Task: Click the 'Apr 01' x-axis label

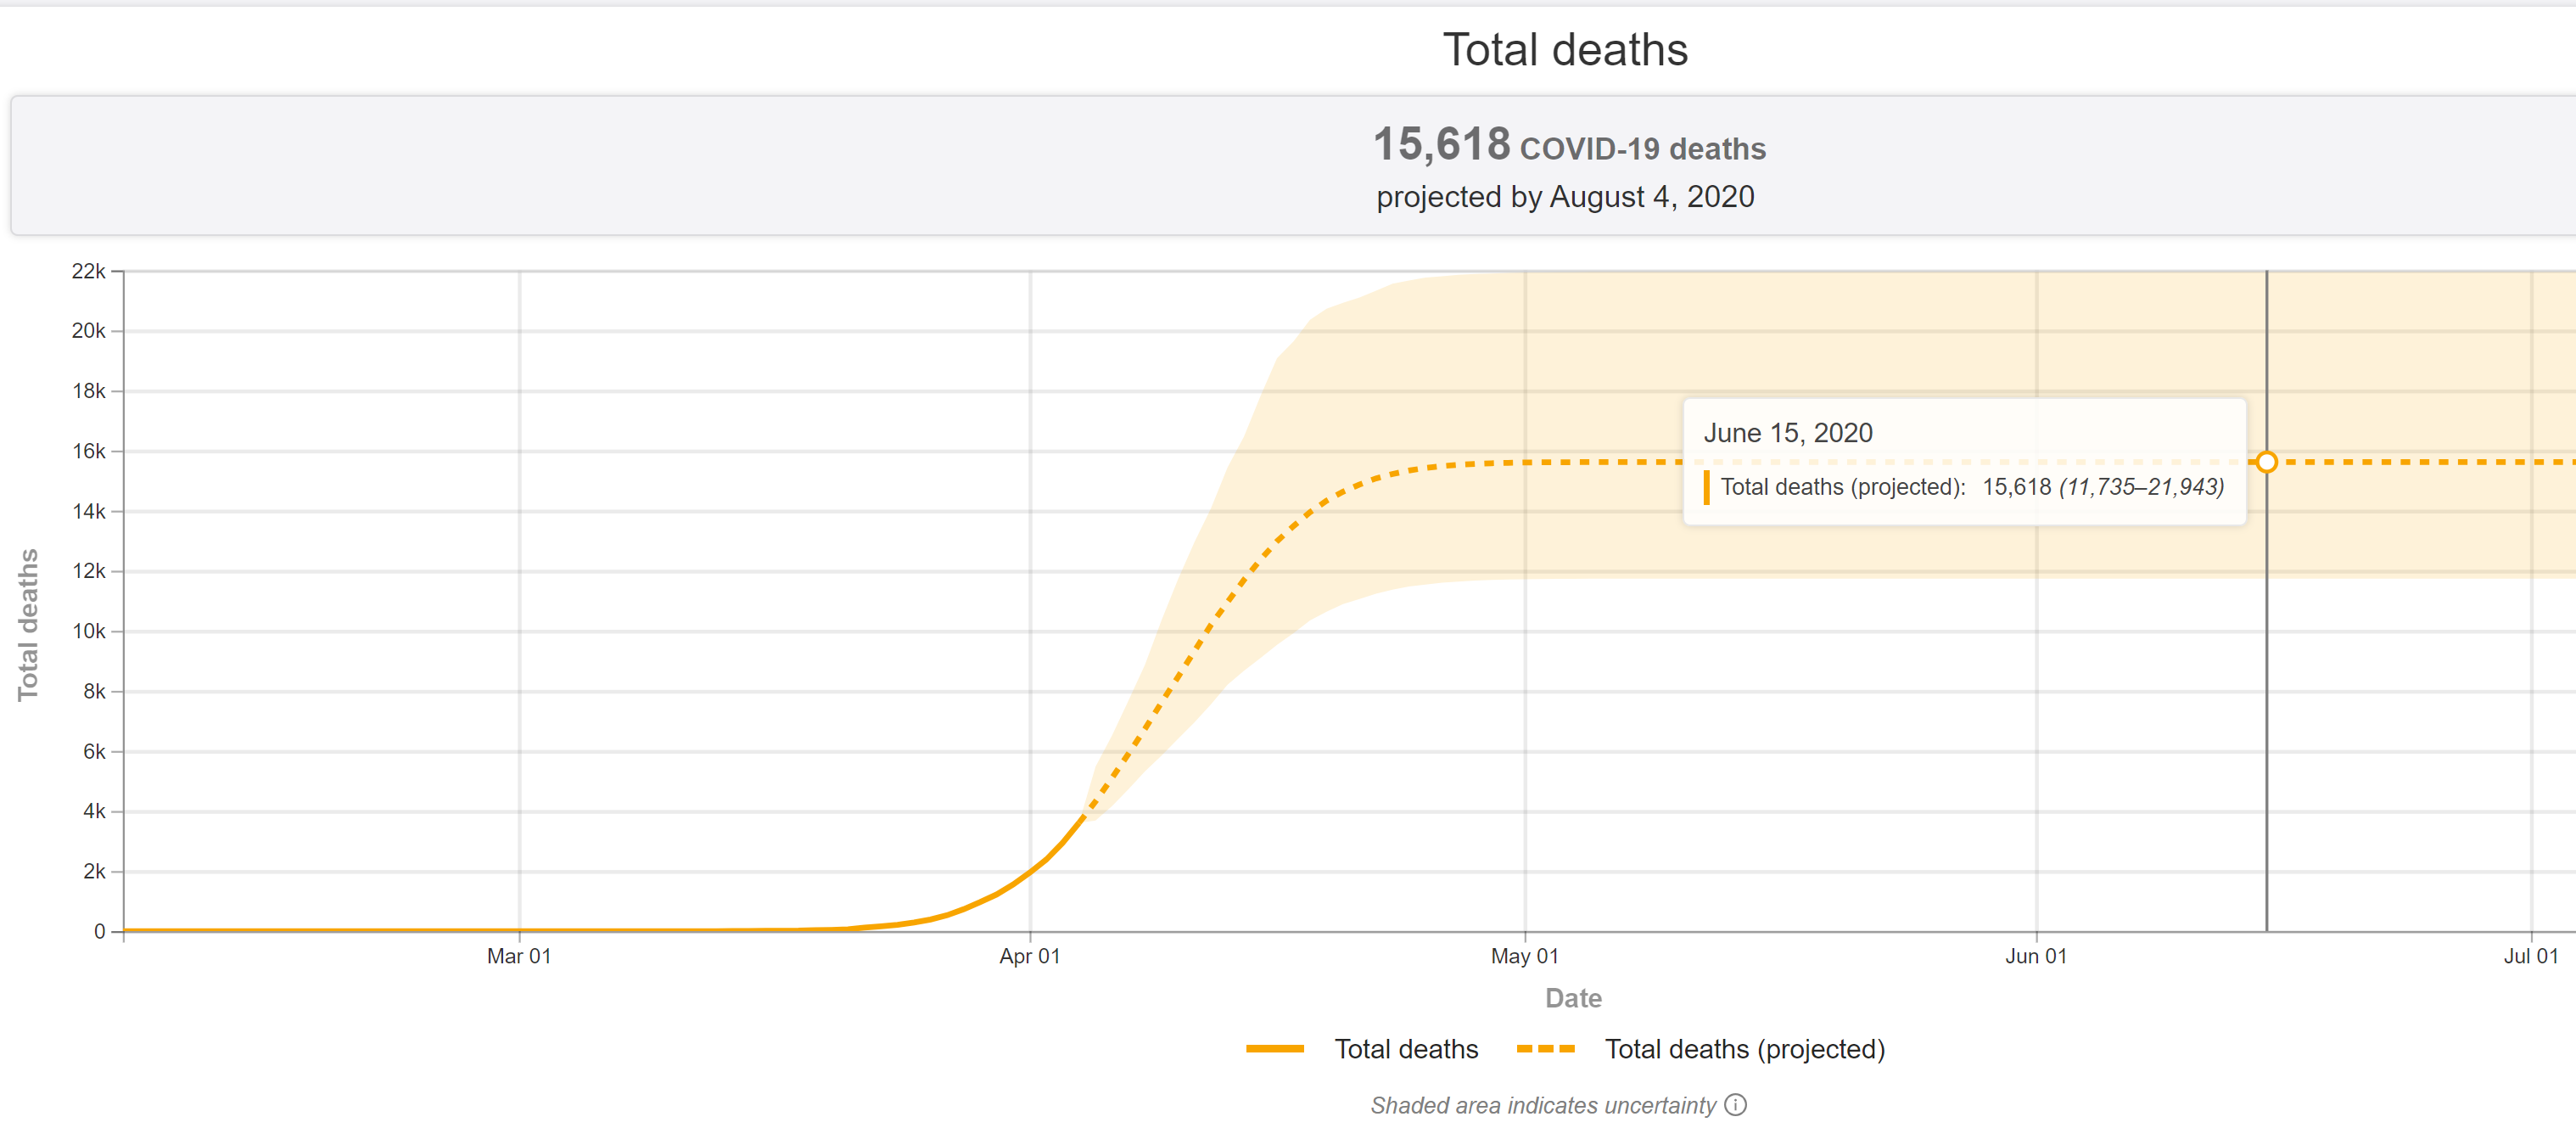Action: (1029, 956)
